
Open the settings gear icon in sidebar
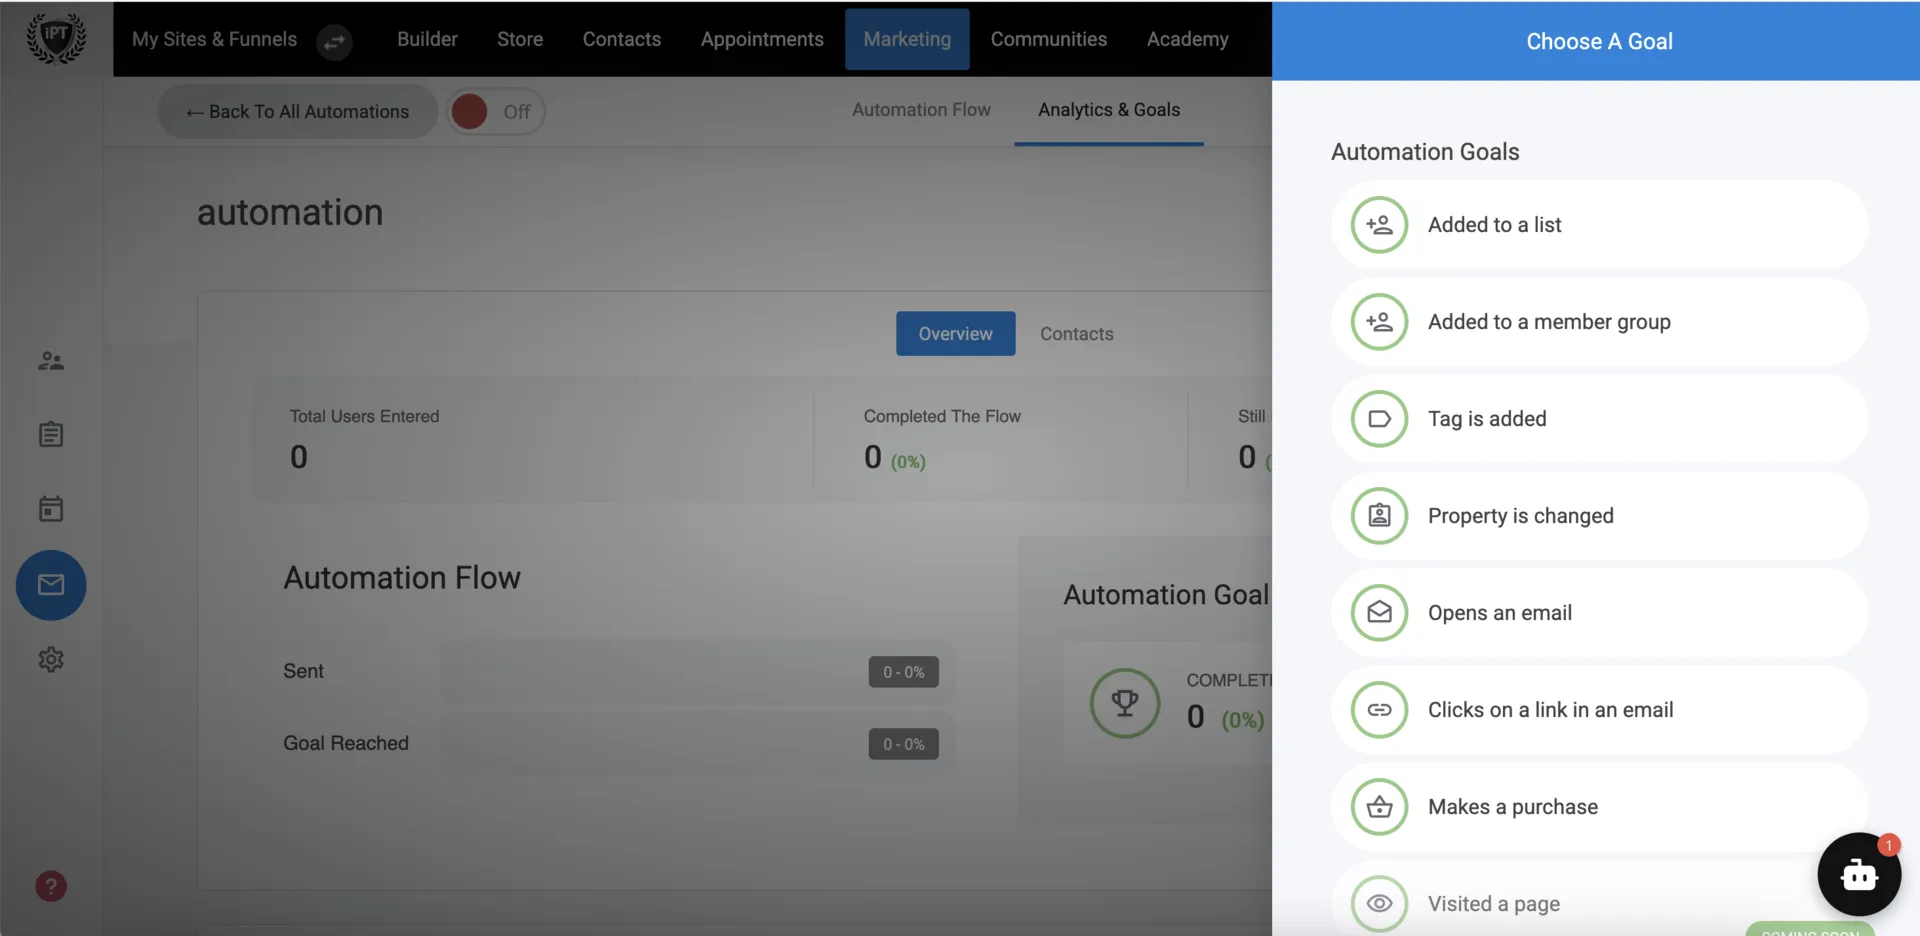click(x=51, y=659)
